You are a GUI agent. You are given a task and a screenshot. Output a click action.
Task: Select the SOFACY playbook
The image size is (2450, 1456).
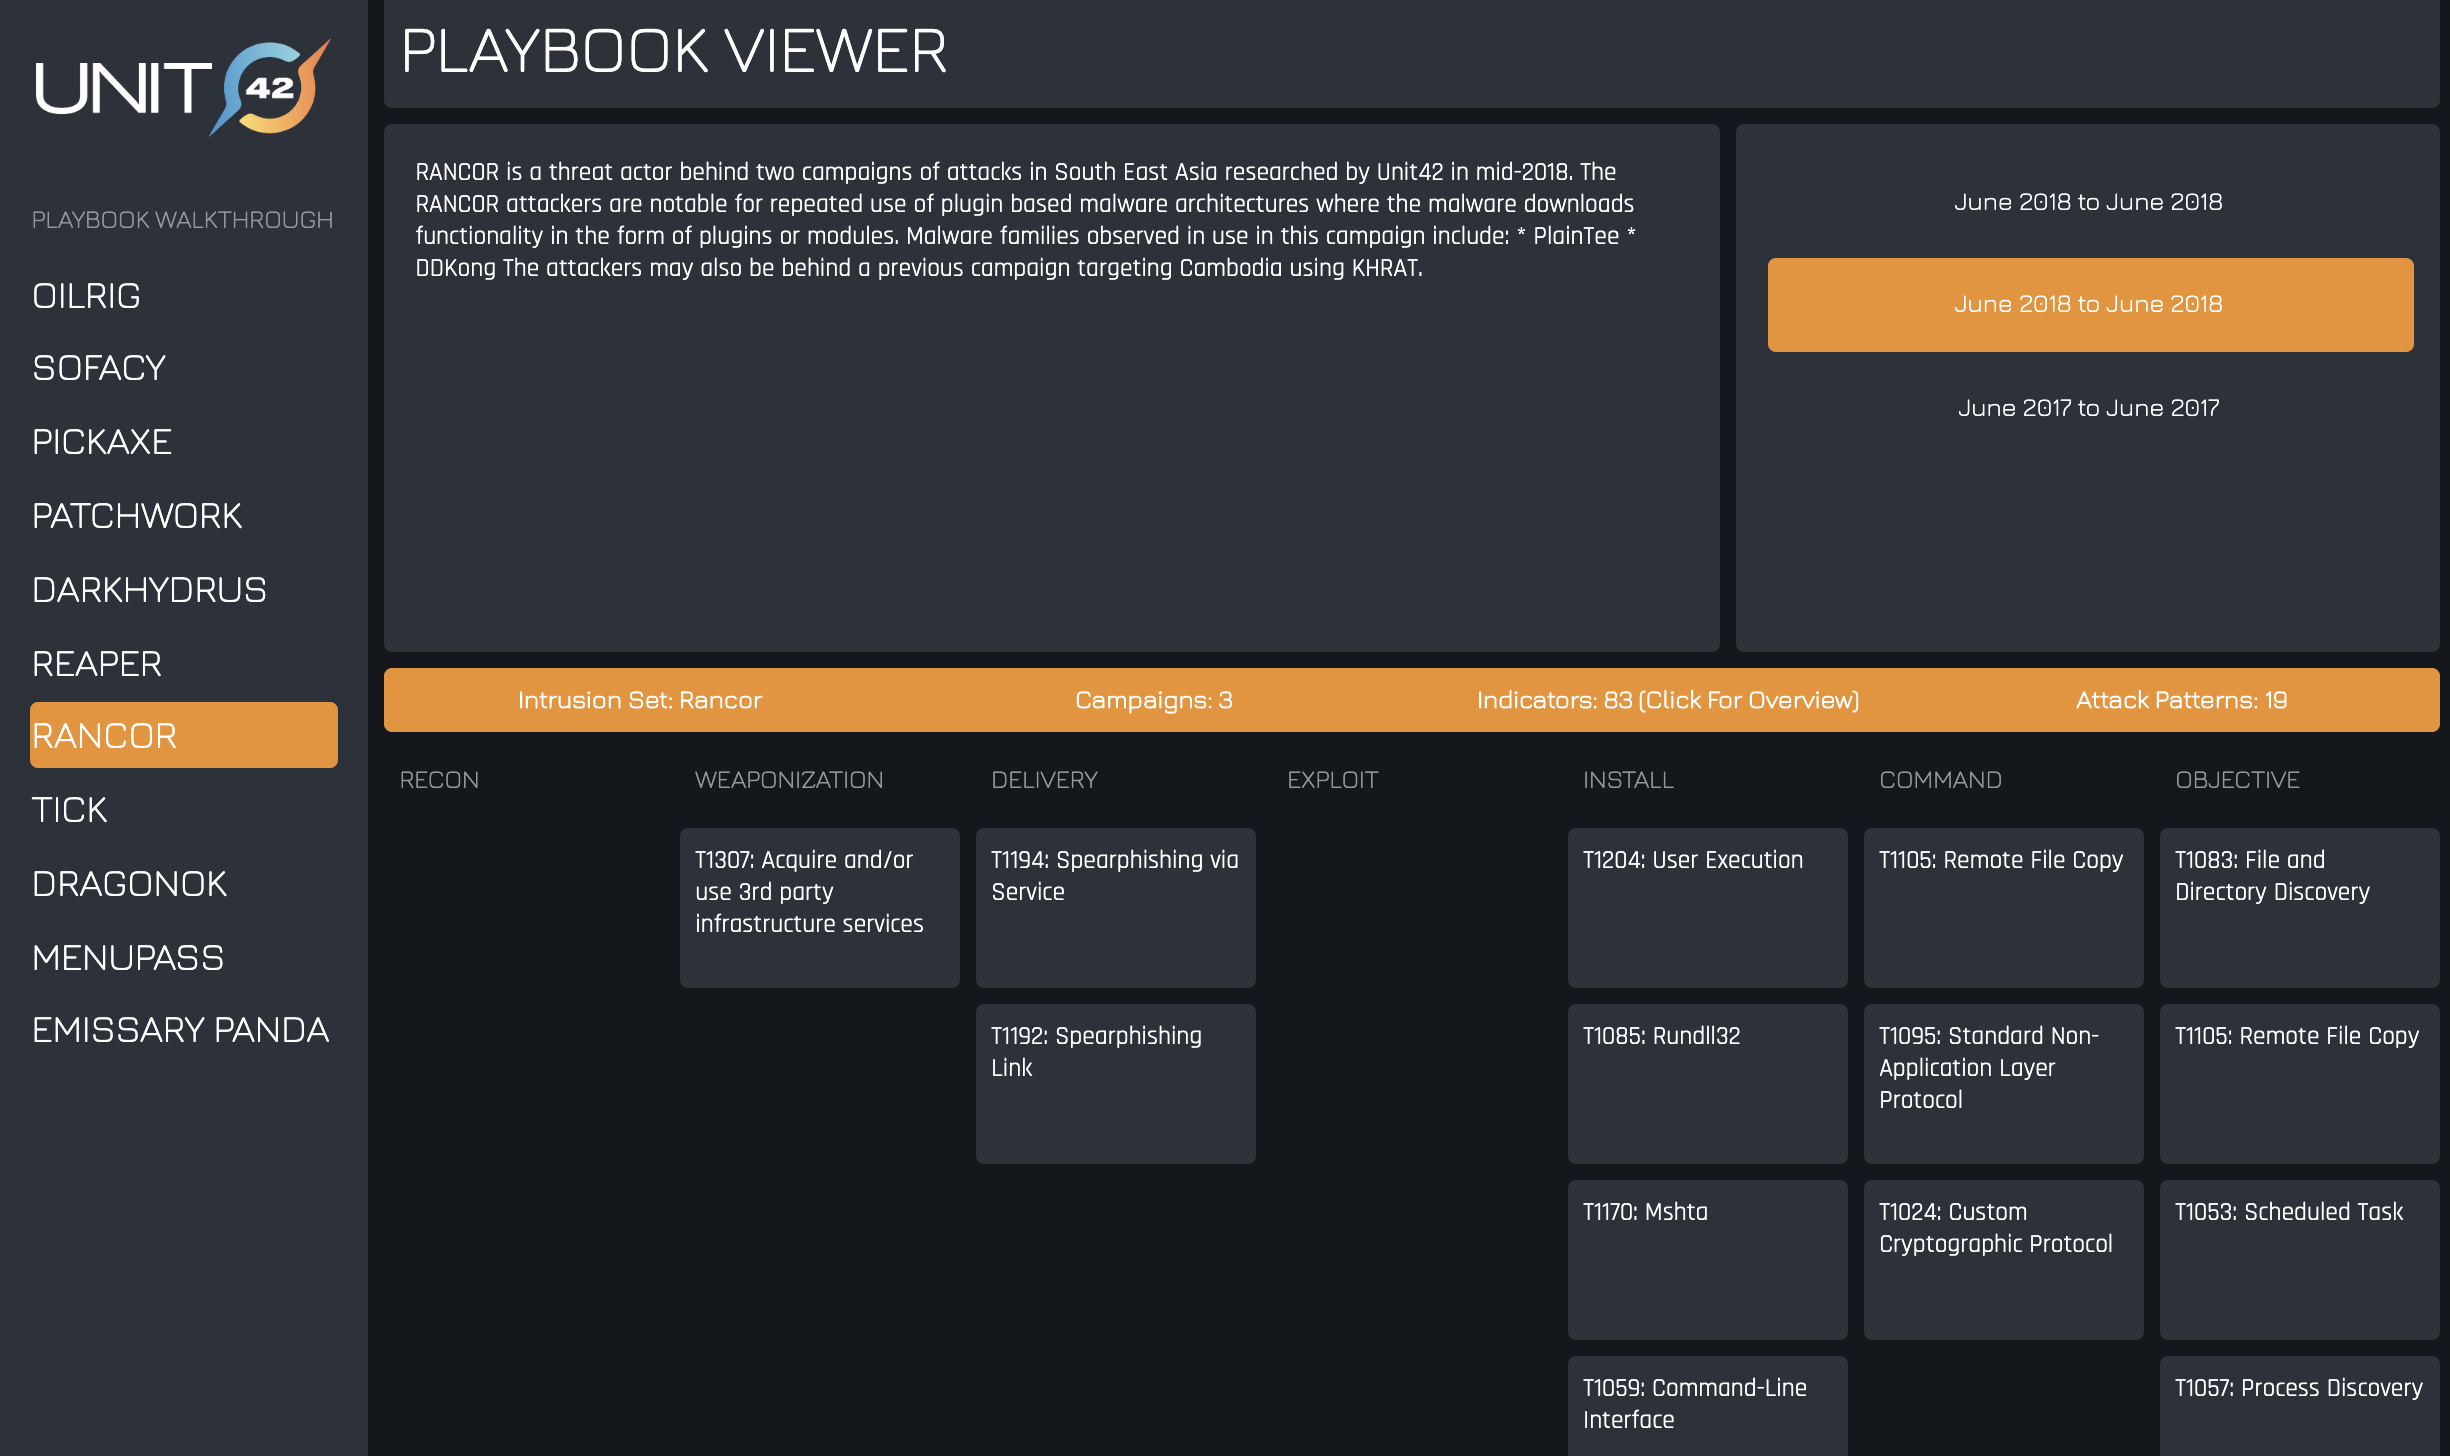(99, 368)
